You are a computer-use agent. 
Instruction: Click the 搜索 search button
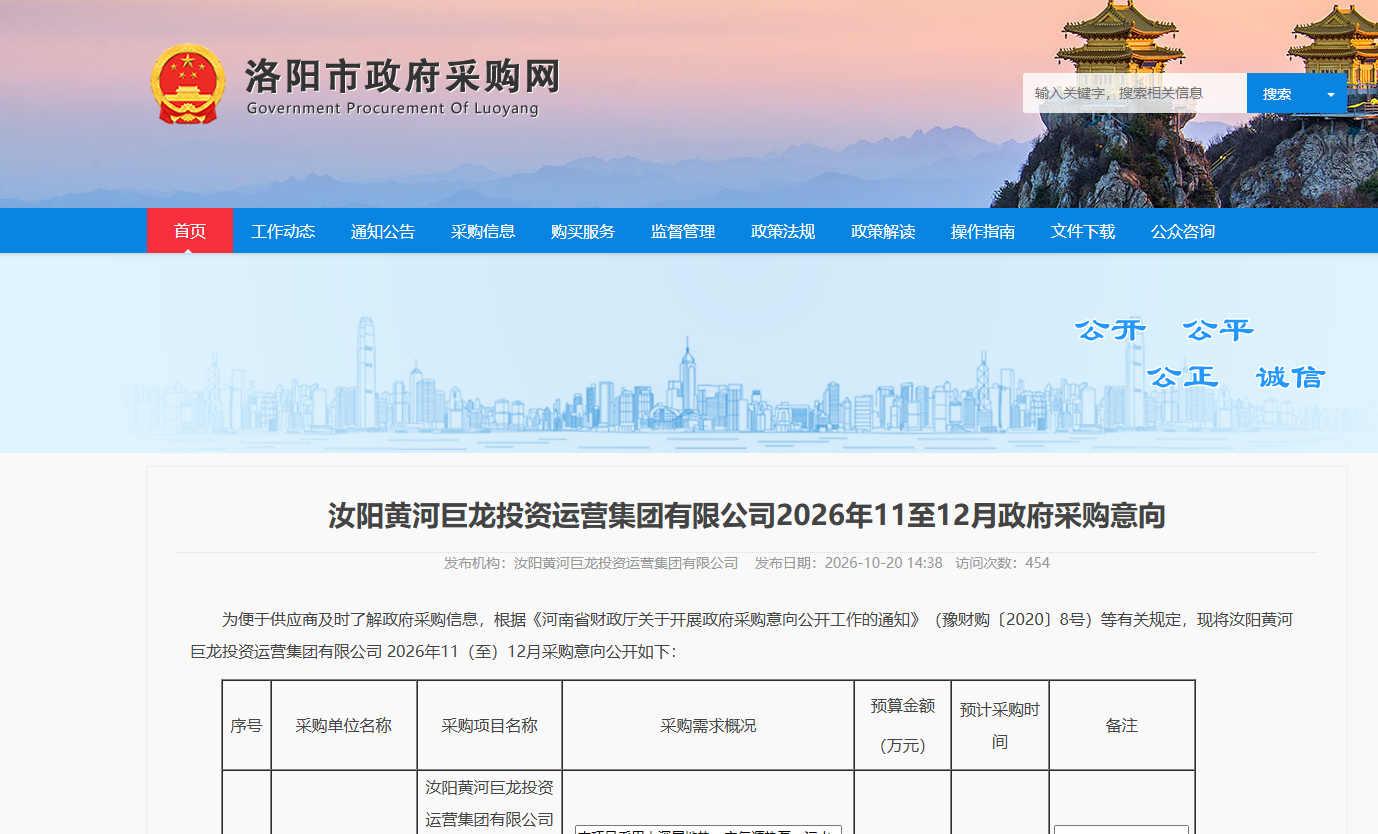point(1278,94)
